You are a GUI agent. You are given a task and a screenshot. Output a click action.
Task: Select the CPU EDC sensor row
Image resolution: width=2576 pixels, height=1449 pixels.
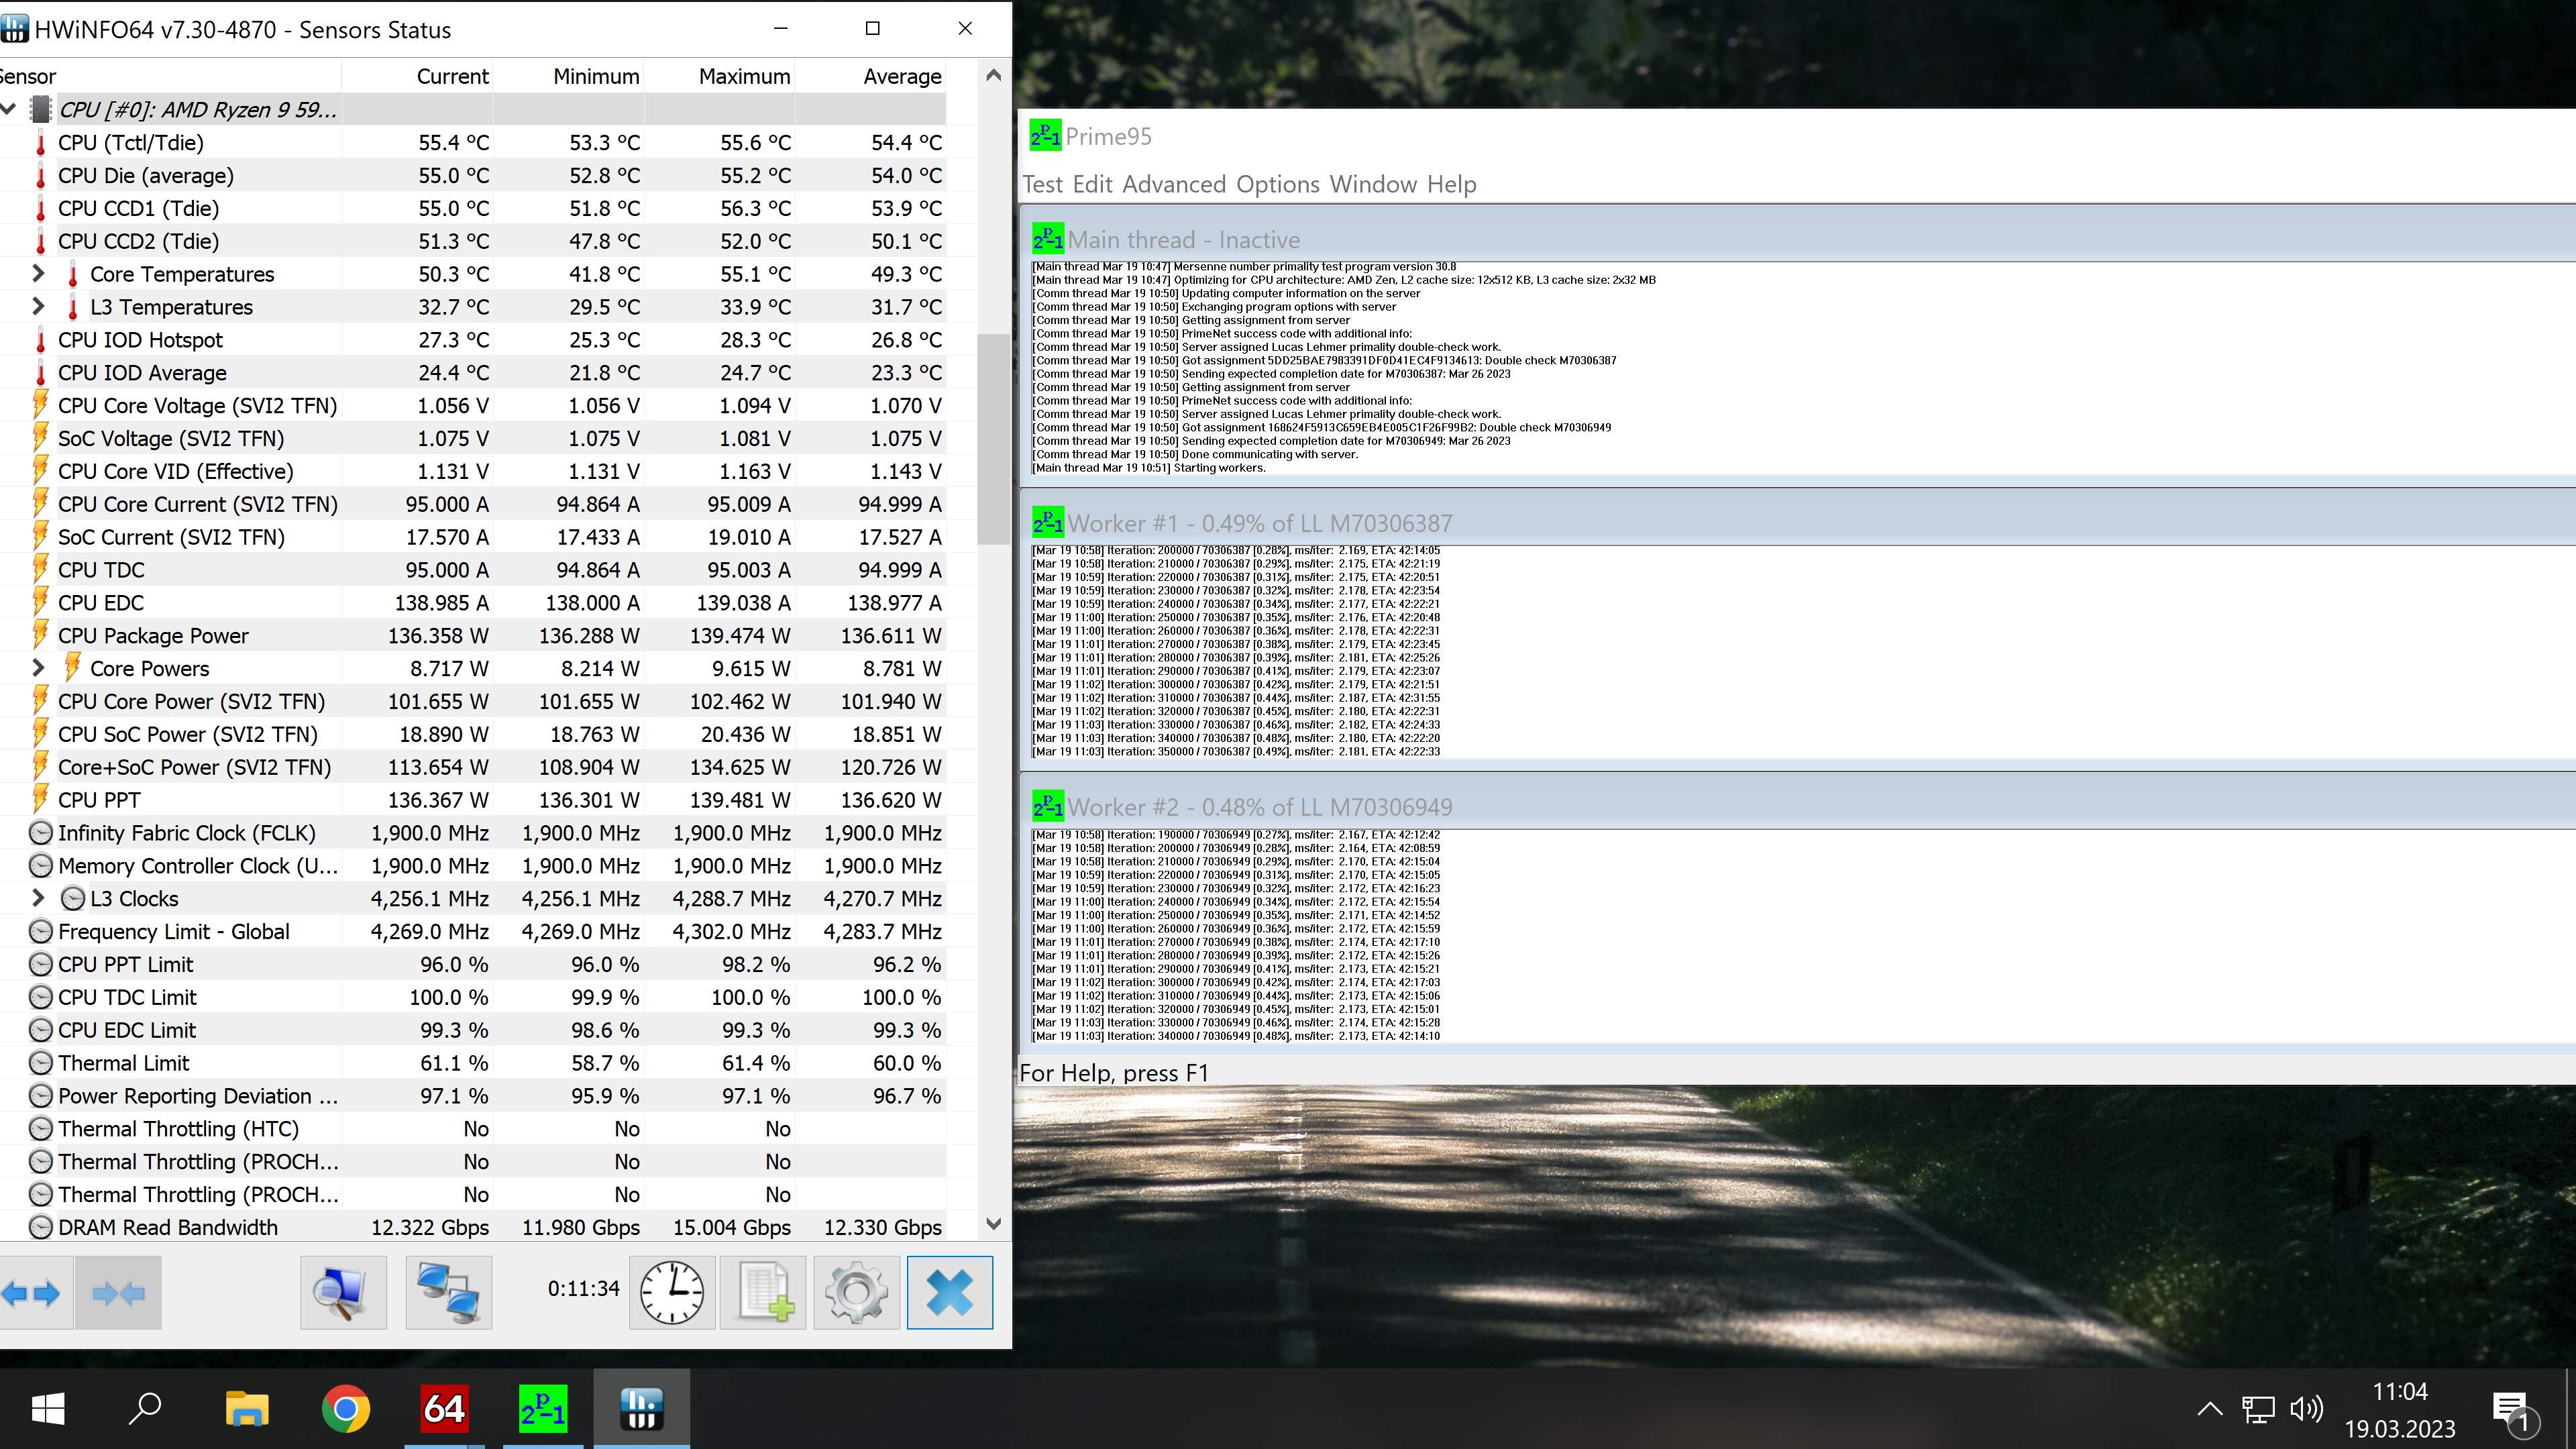tap(472, 602)
